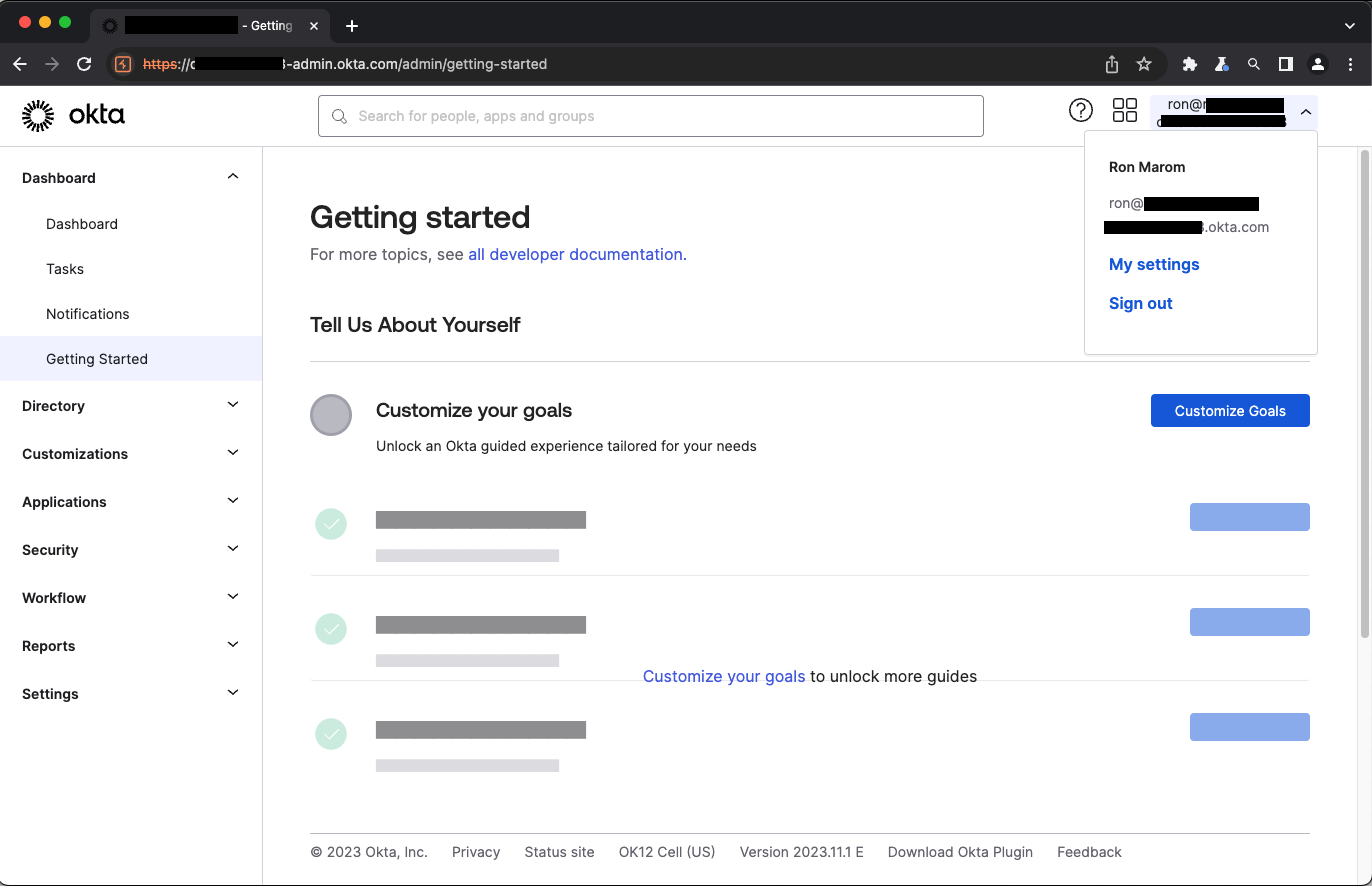Viewport: 1372px width, 886px height.
Task: Expand the Applications sidebar section
Action: pos(233,501)
